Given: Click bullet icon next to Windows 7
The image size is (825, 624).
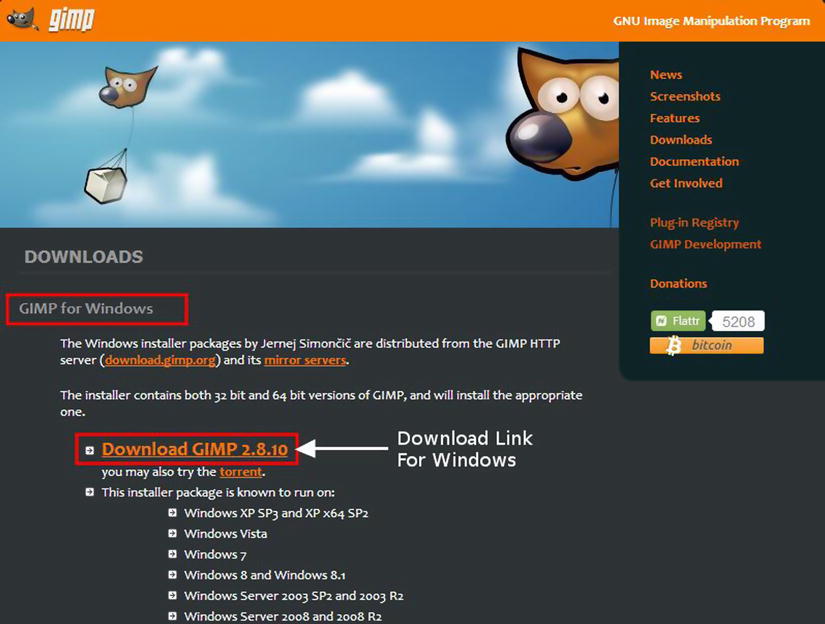Looking at the screenshot, I should pyautogui.click(x=173, y=553).
